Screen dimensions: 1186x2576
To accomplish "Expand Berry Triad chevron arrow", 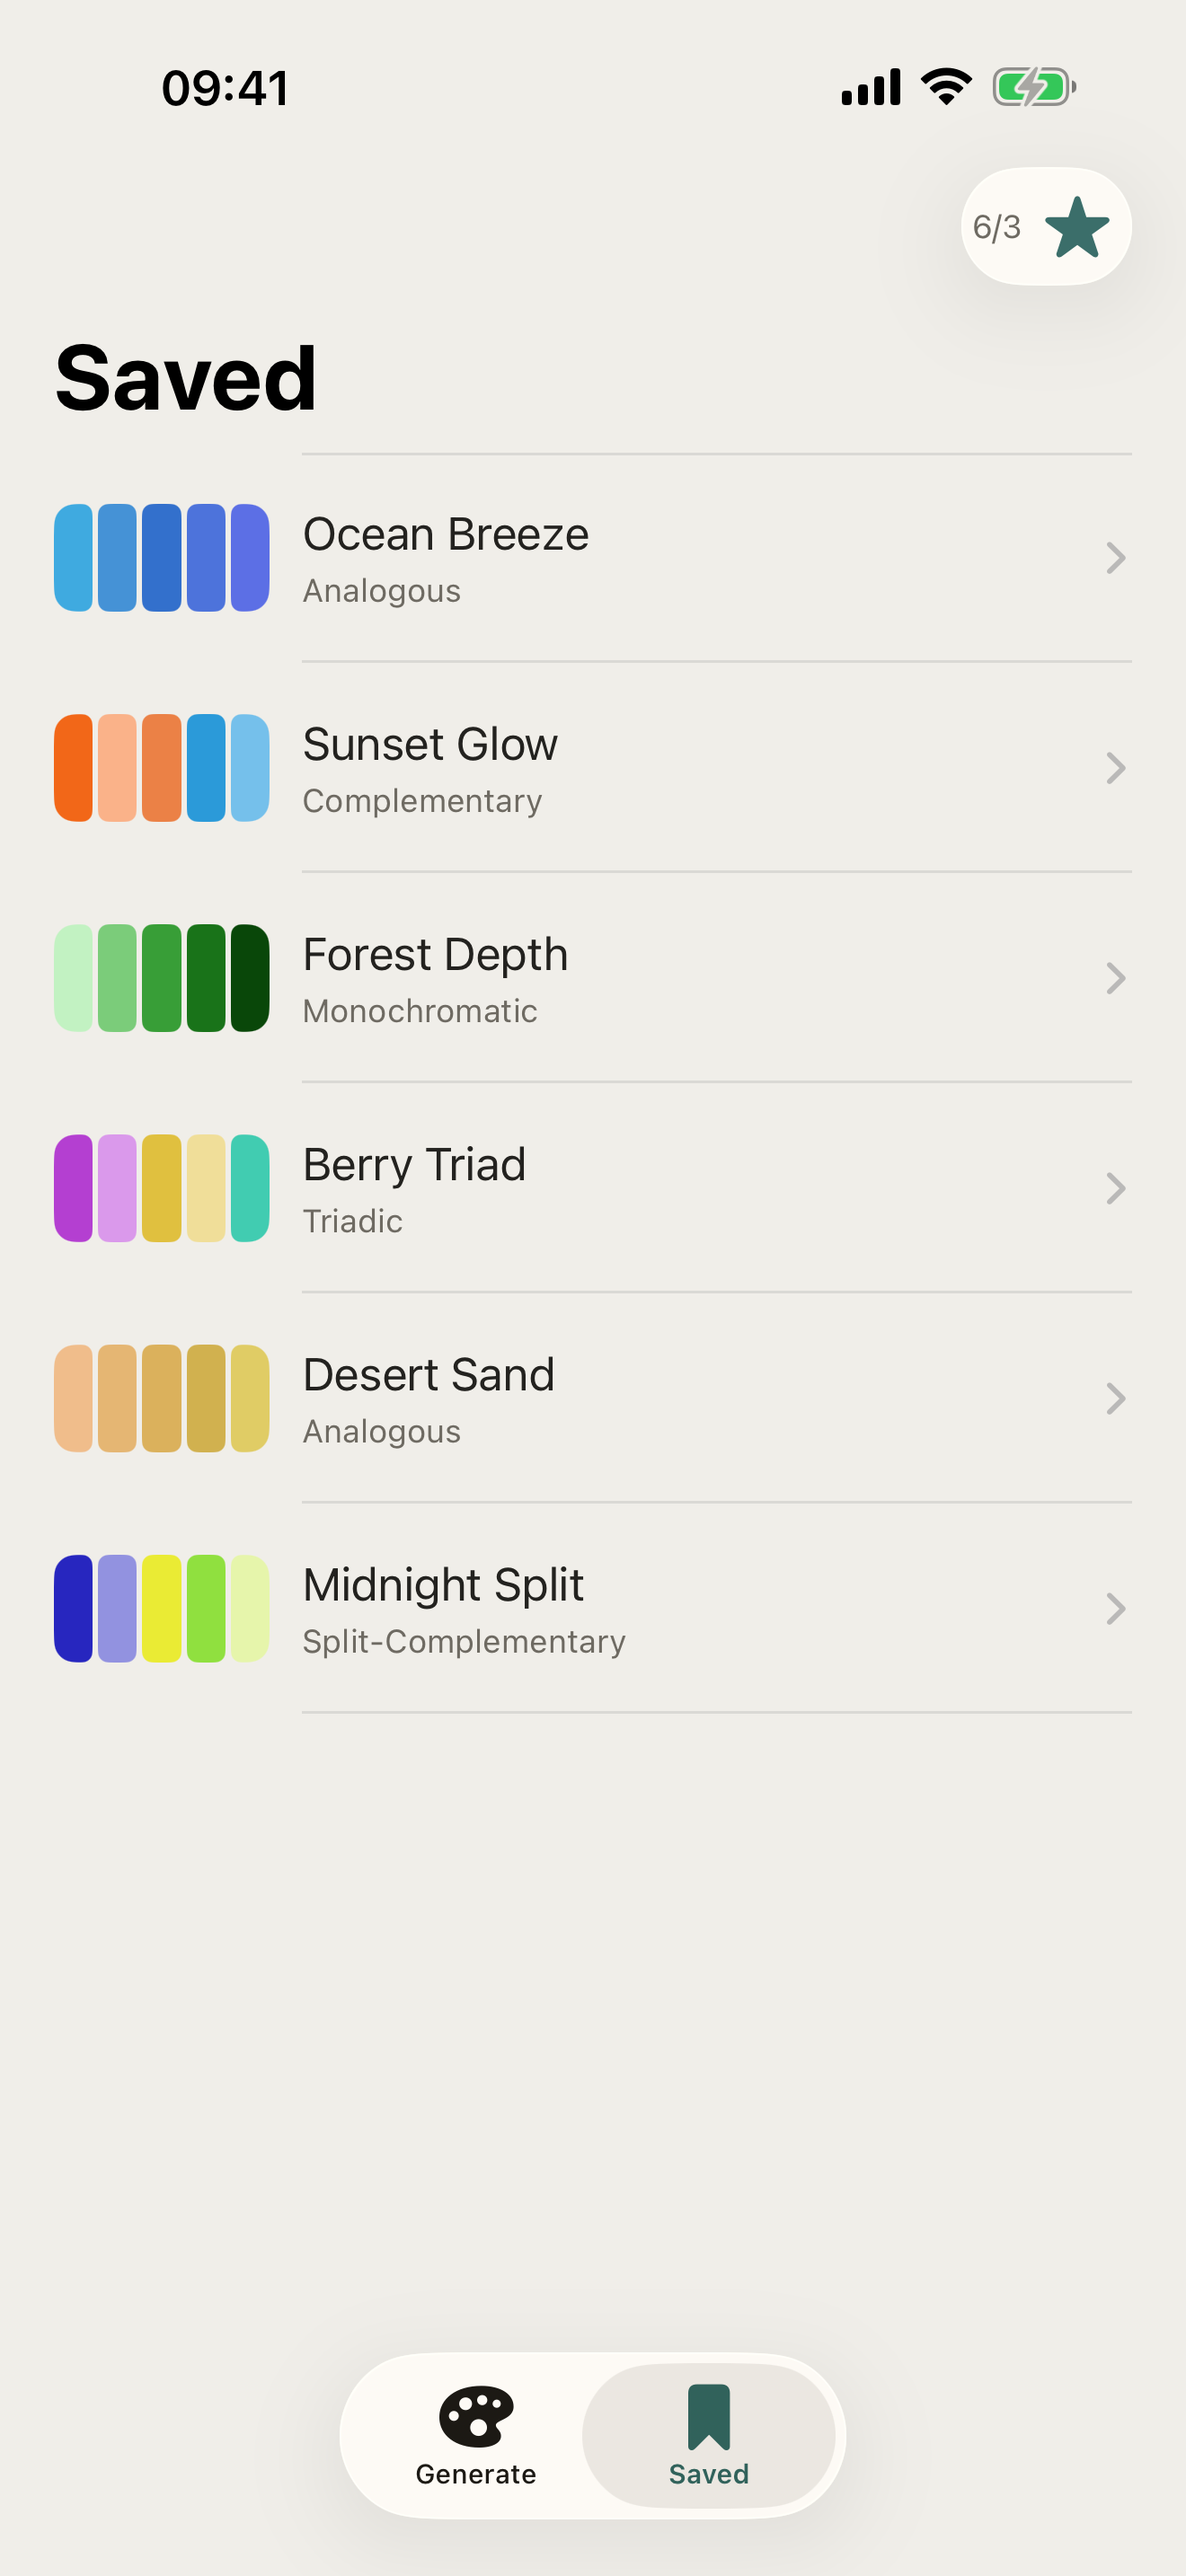I will [x=1115, y=1188].
